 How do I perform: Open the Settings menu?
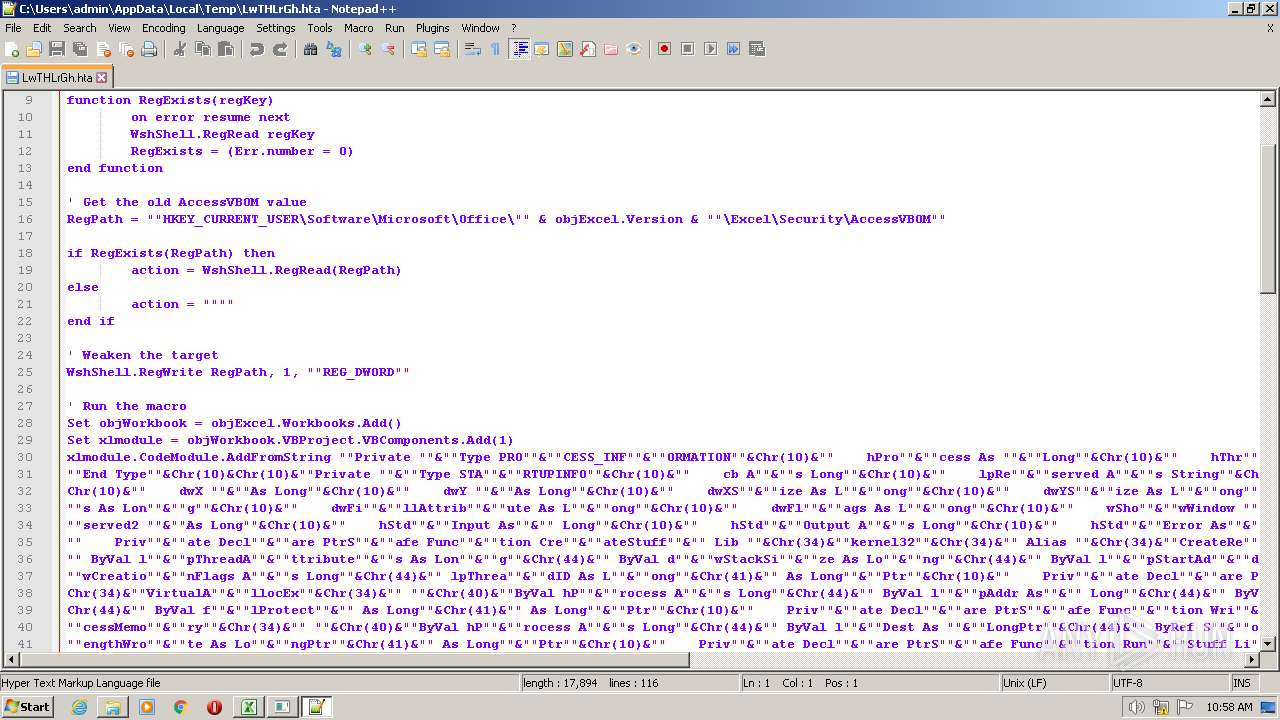point(276,28)
